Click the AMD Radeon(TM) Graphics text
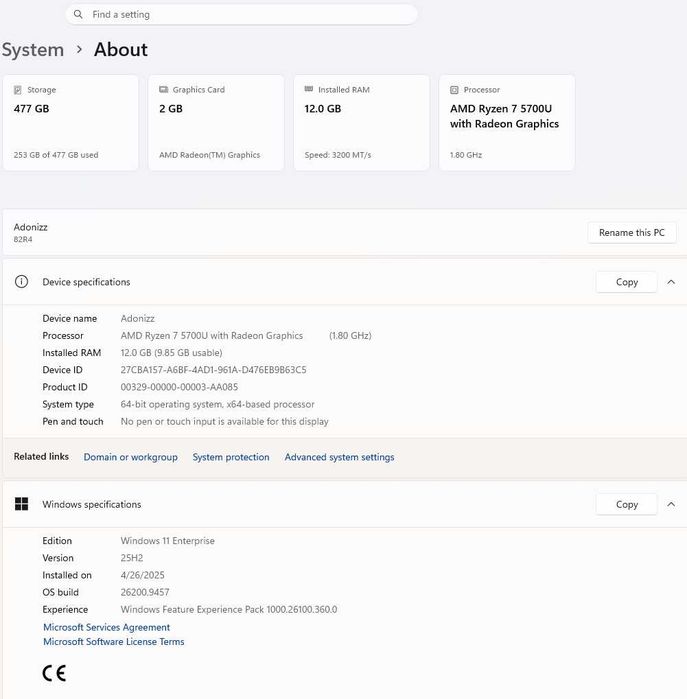The width and height of the screenshot is (687, 699). click(210, 155)
